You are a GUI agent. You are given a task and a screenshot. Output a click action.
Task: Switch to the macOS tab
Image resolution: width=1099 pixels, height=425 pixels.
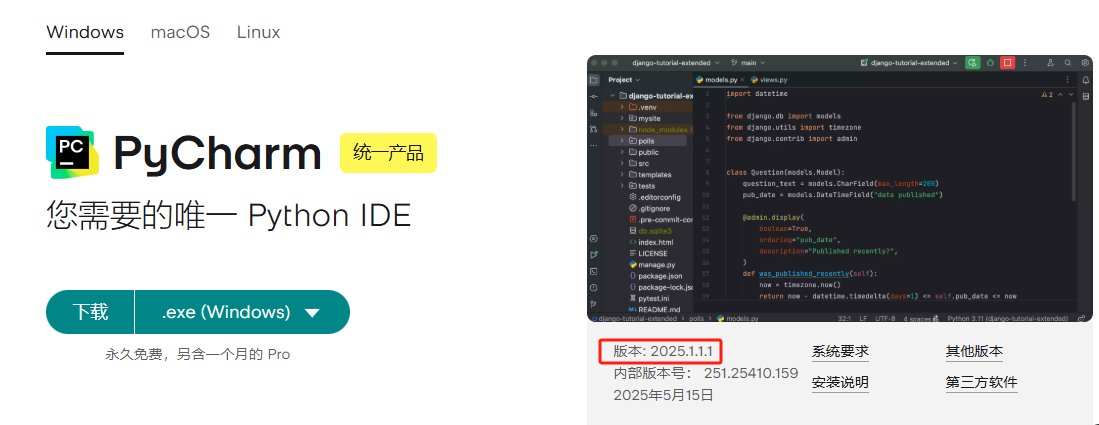coord(180,32)
